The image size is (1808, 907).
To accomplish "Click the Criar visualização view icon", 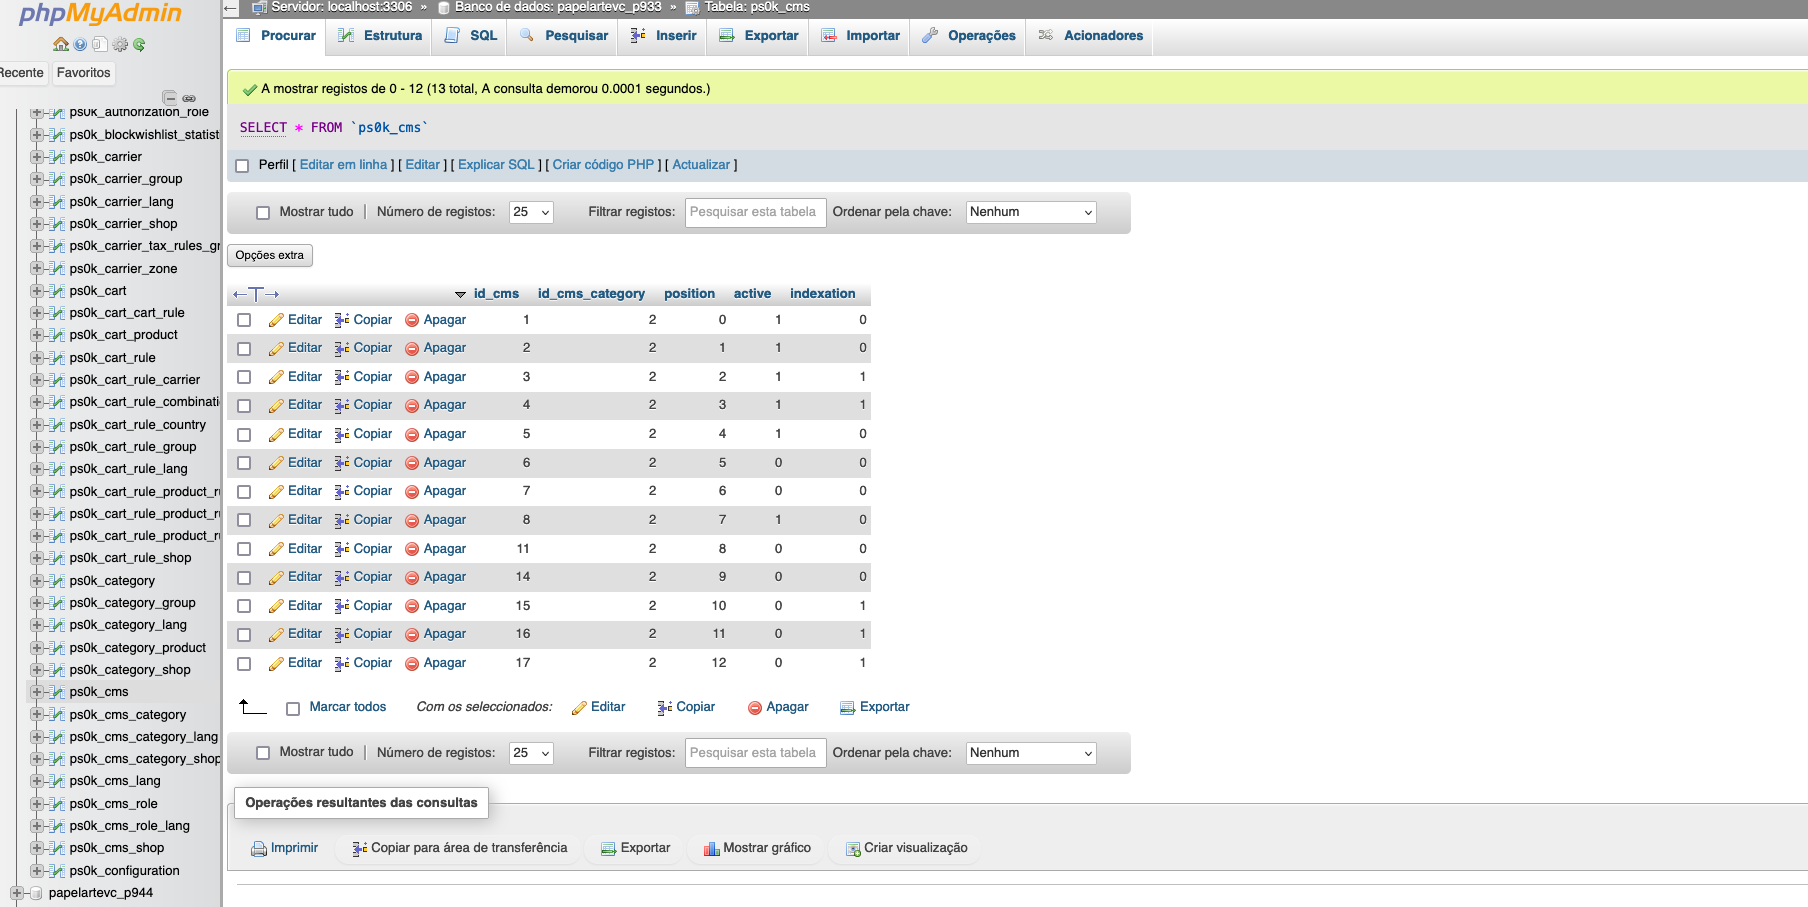I will pos(853,849).
